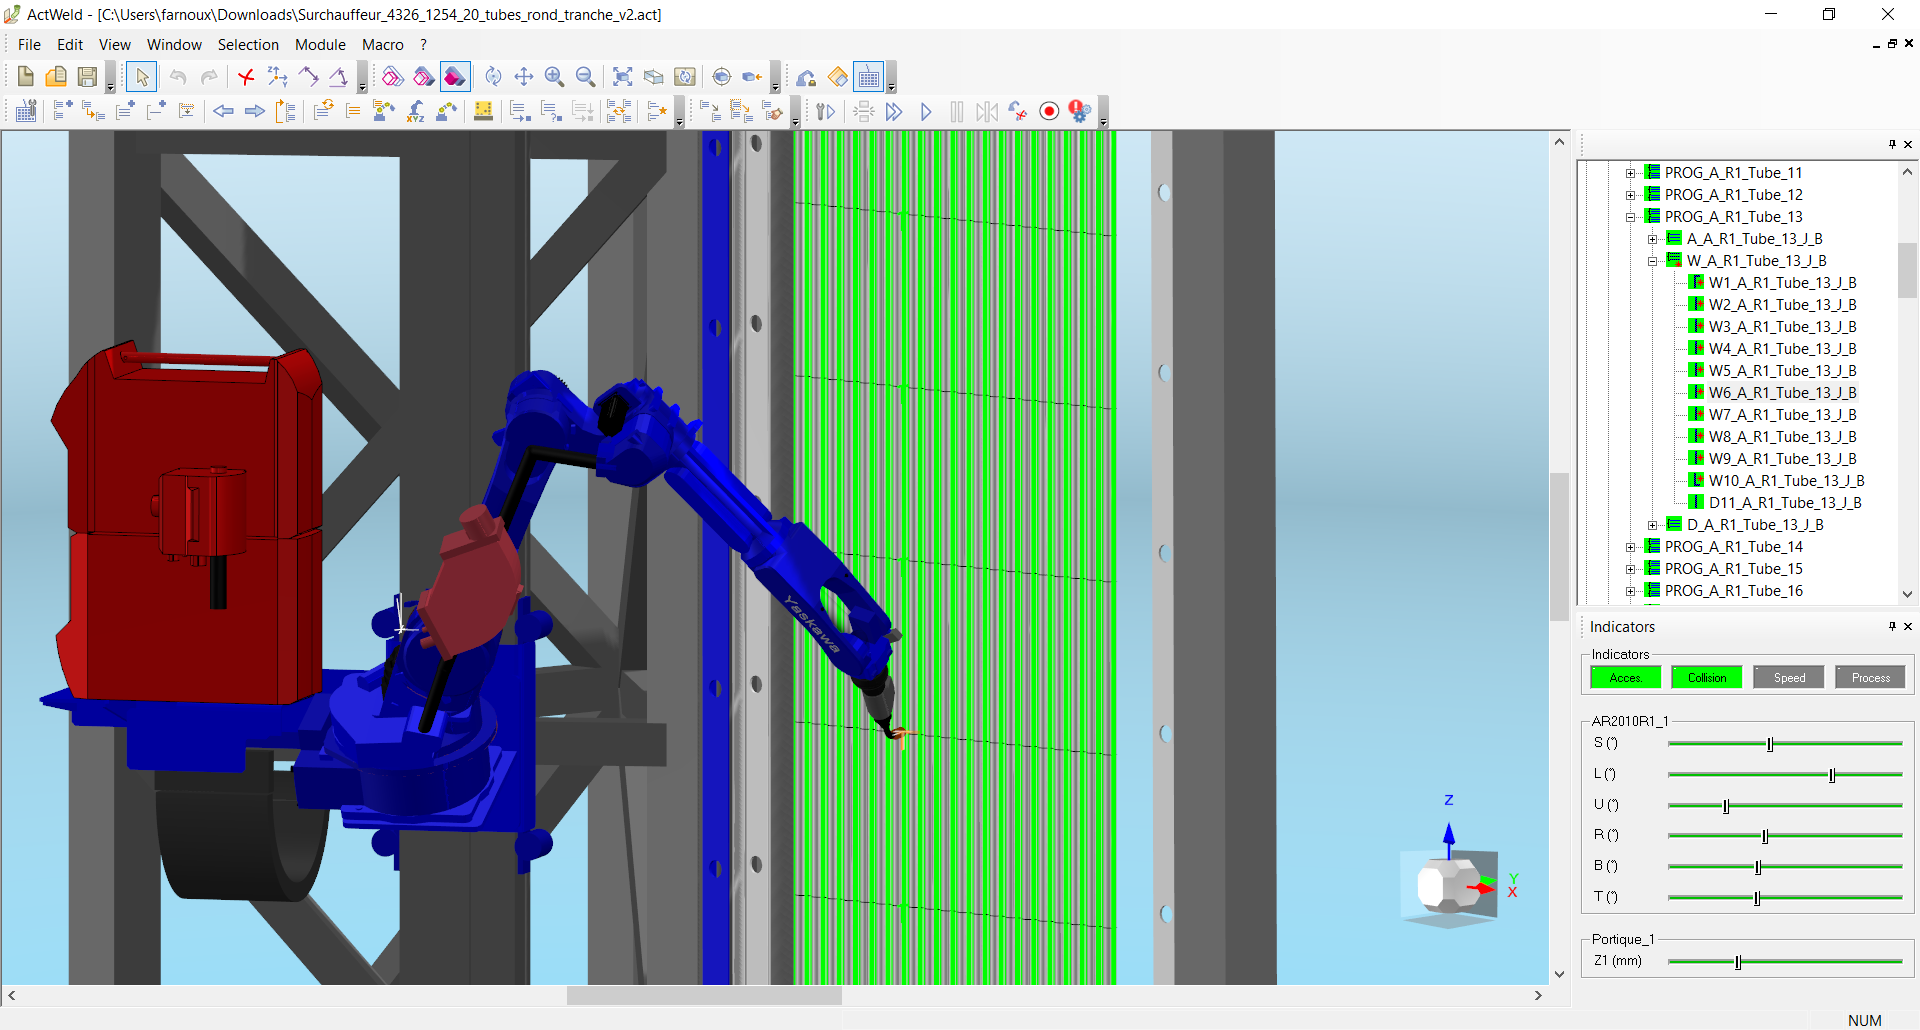Click the Open file folder icon

click(56, 77)
